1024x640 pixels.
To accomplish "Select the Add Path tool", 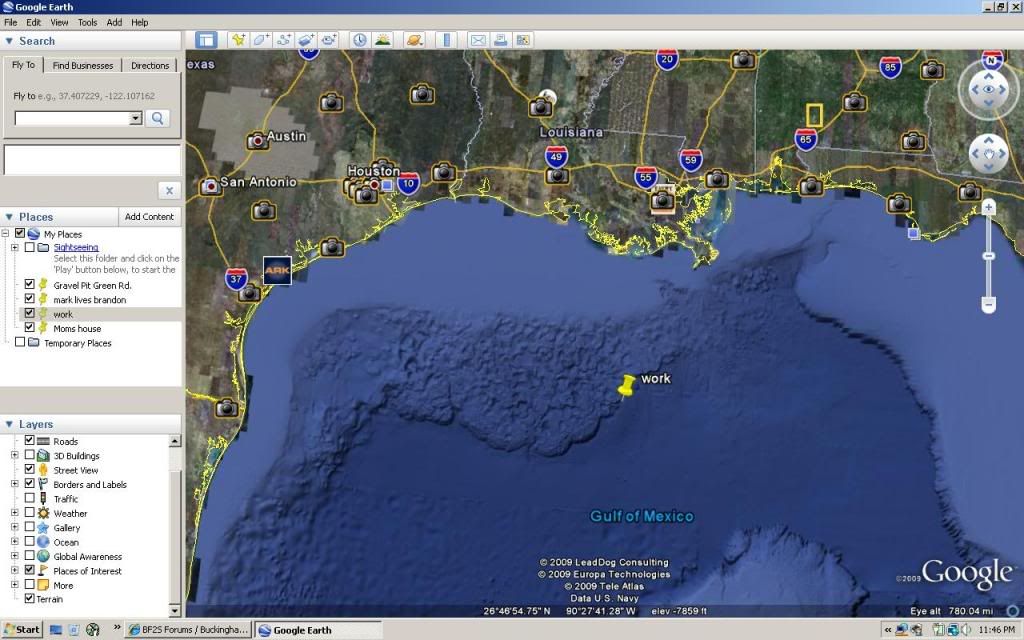I will [x=284, y=40].
